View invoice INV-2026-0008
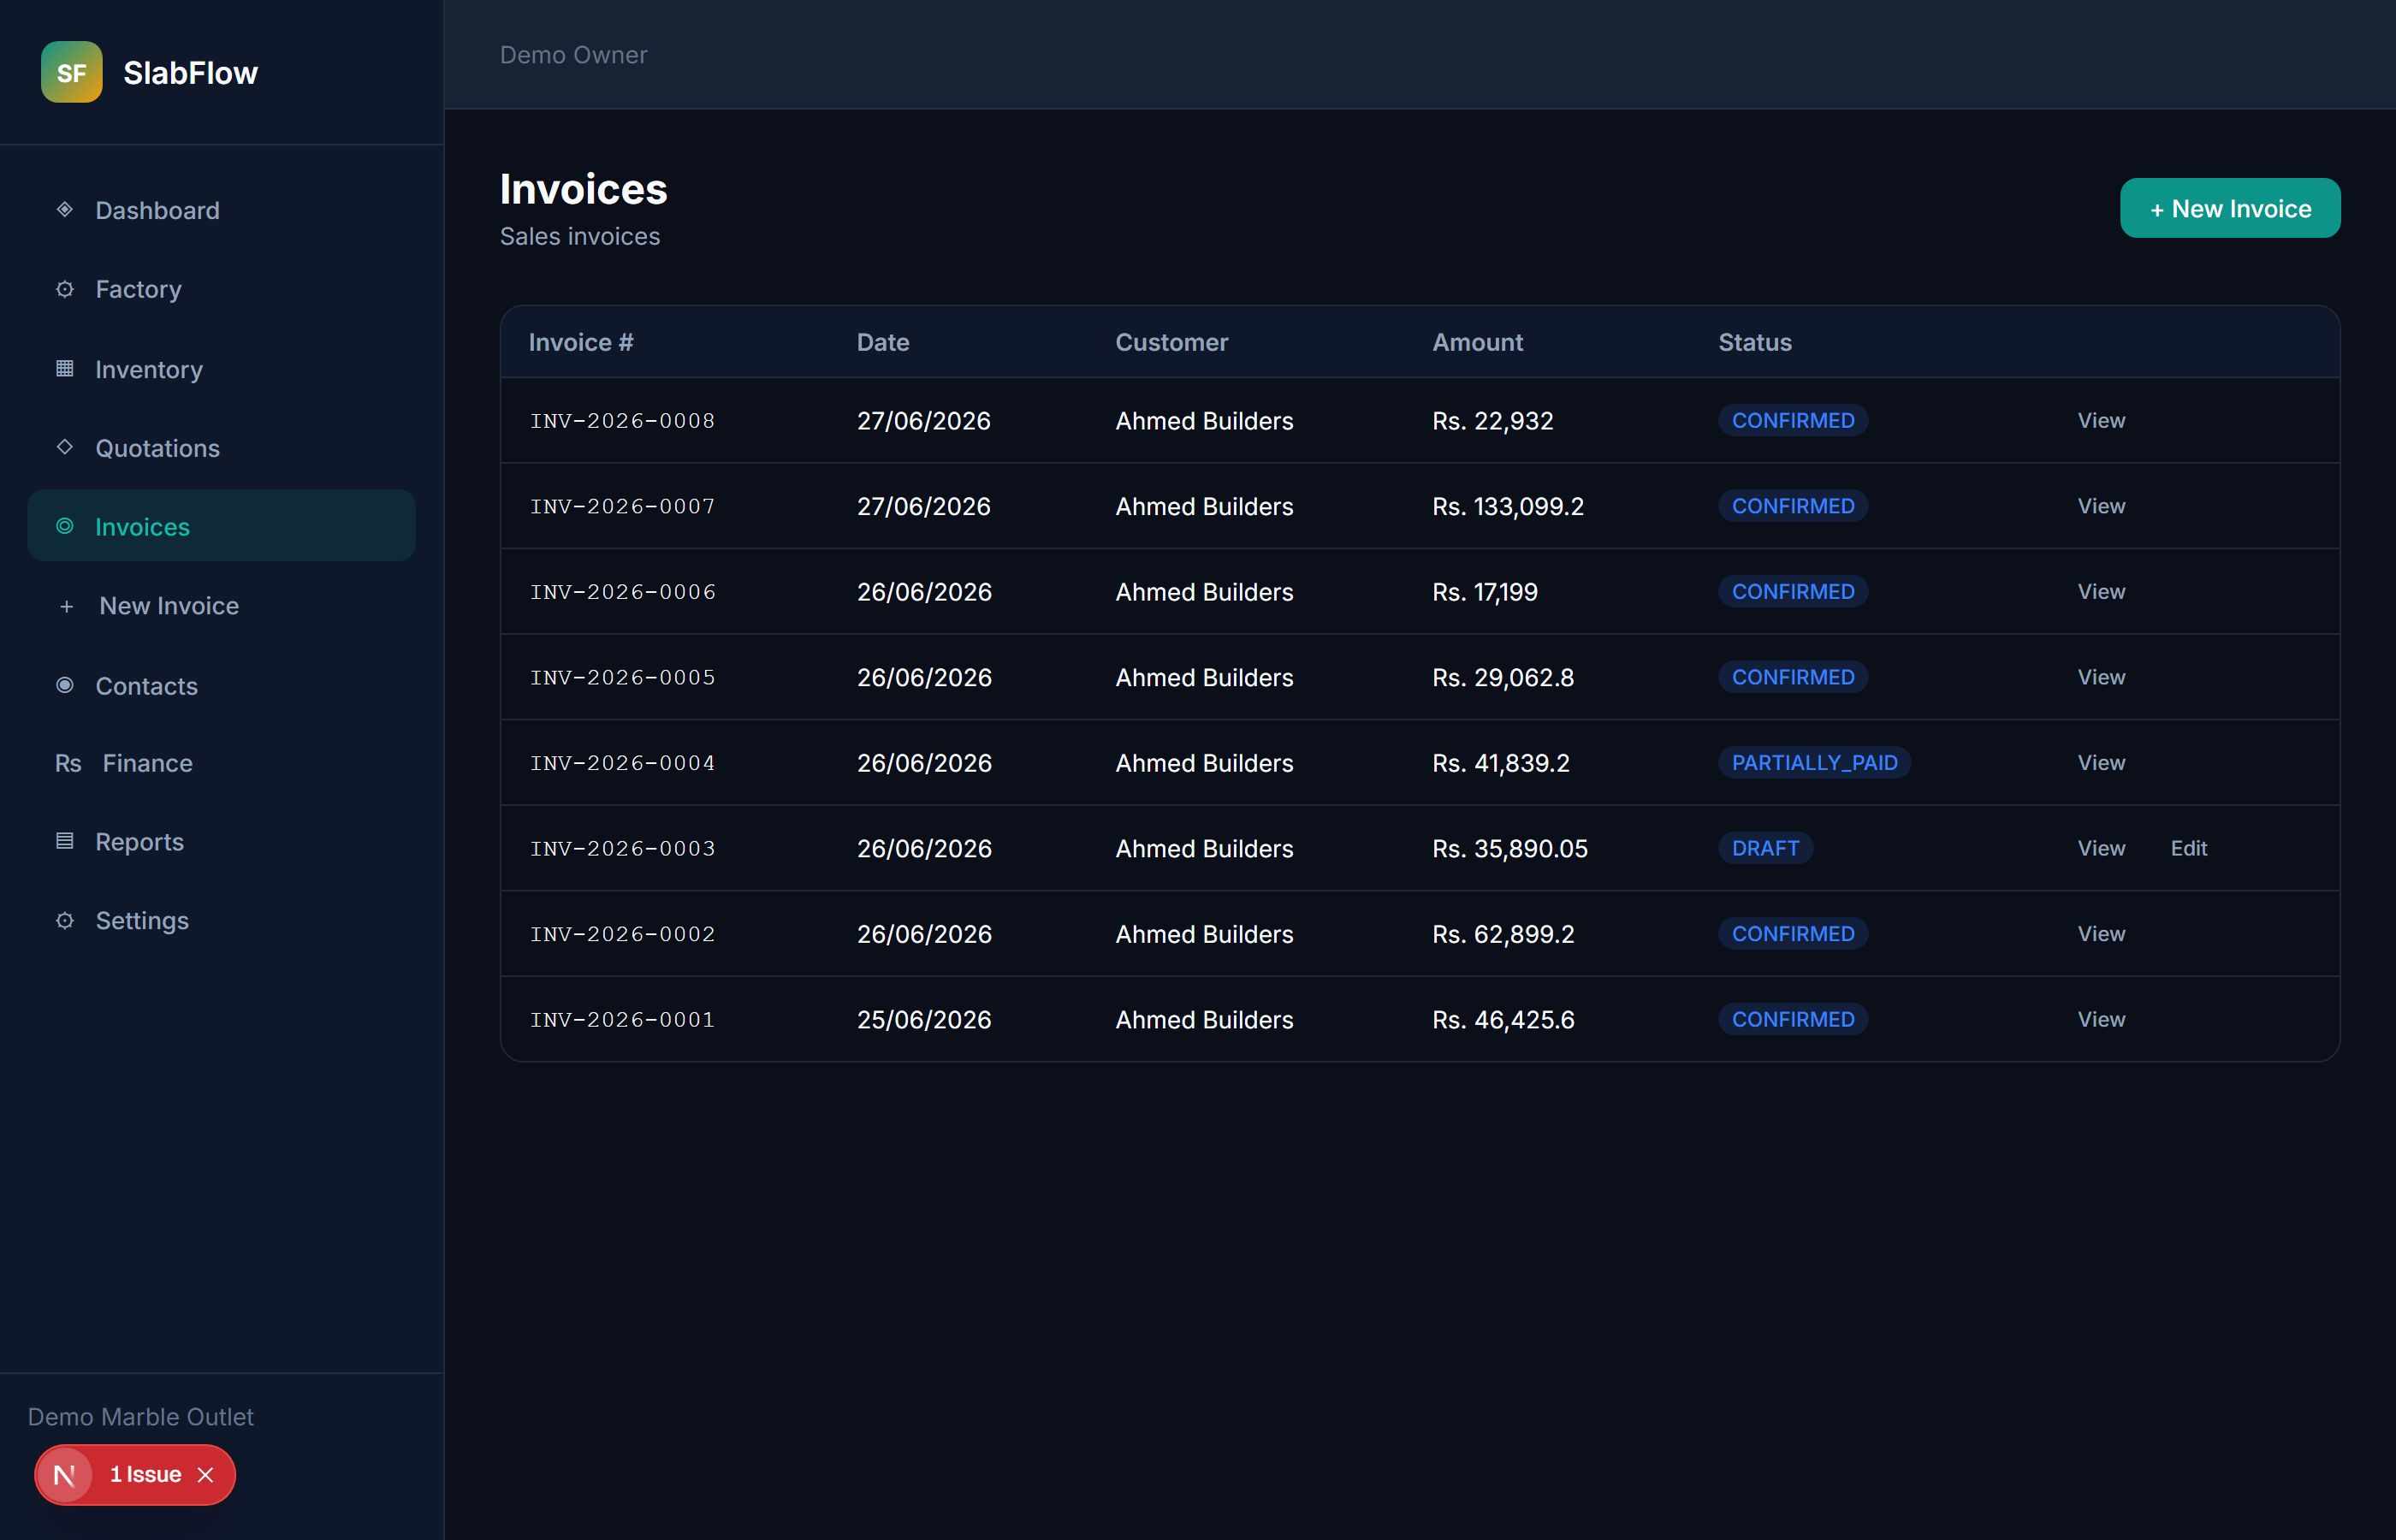 click(x=2101, y=420)
